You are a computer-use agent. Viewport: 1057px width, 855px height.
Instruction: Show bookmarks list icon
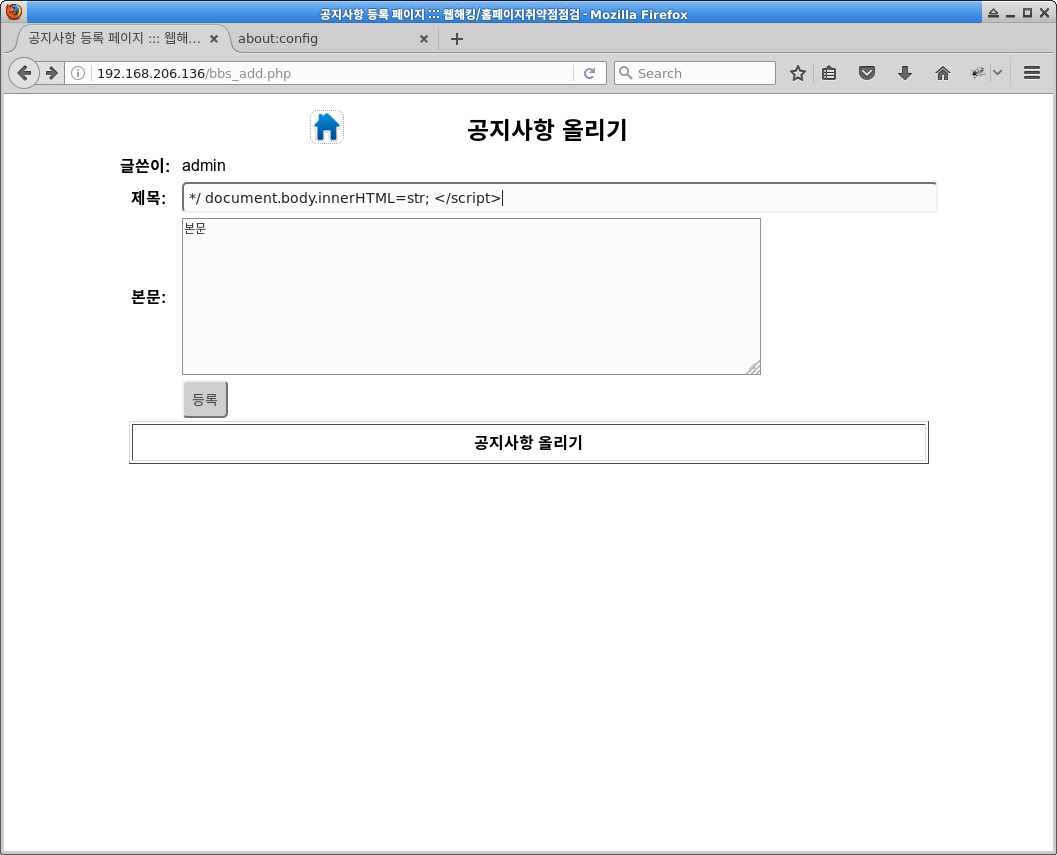[829, 73]
